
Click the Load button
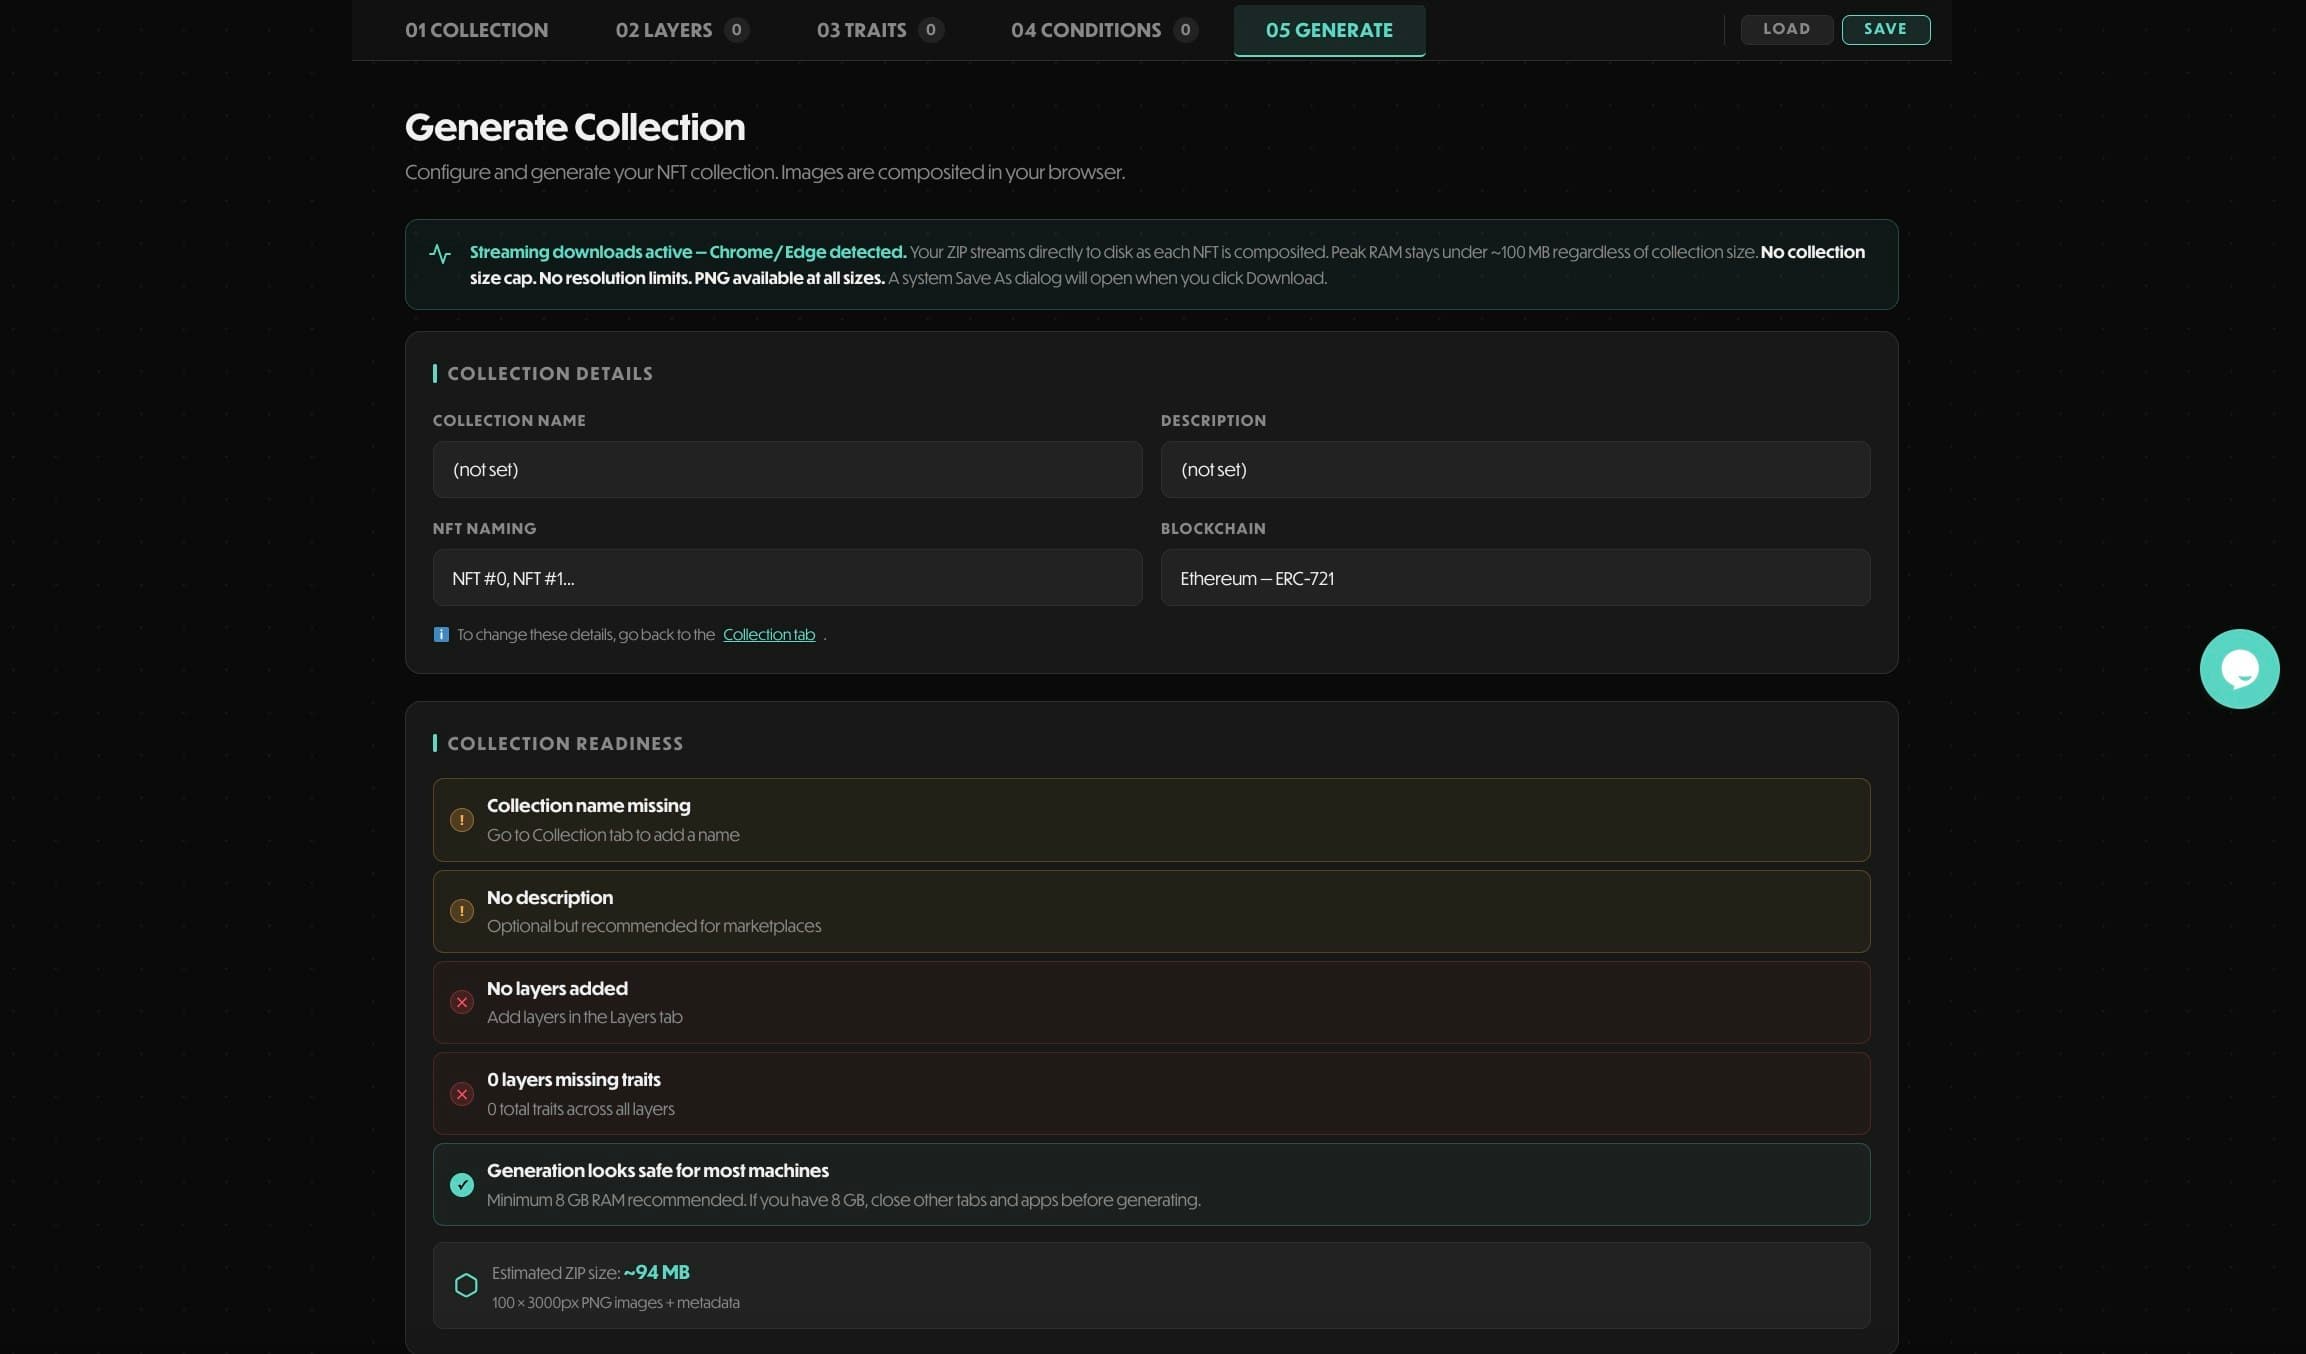(1787, 29)
